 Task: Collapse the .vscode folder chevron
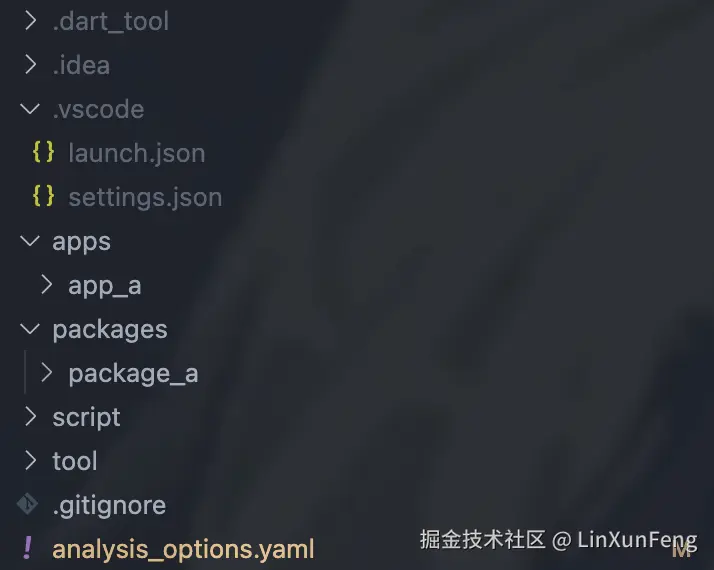[x=30, y=109]
